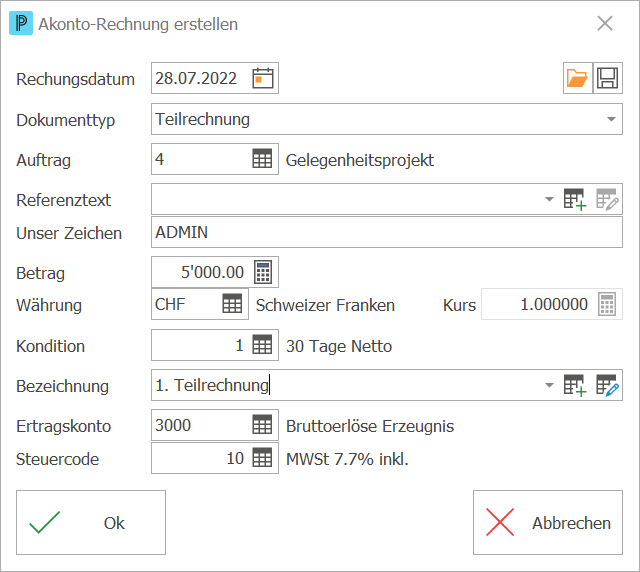Click the Bruttoerlöse Erzeugnis text
Screen dimensions: 640x572
(370, 426)
